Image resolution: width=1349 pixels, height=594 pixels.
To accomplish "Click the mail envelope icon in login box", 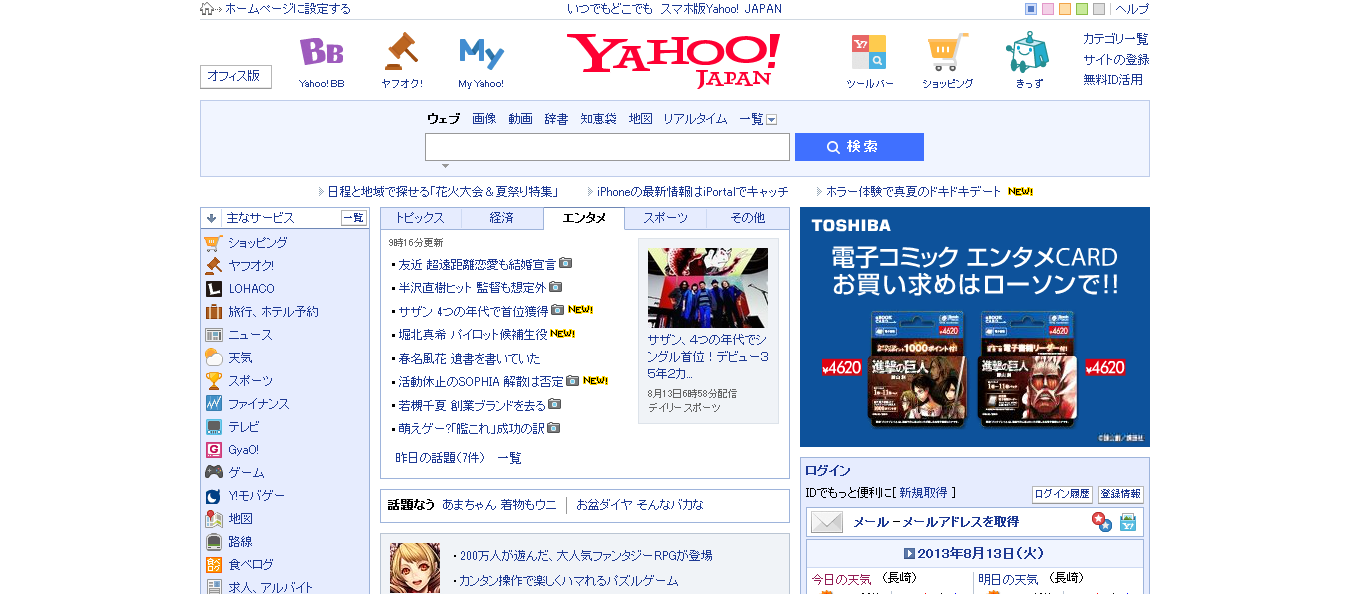I will point(827,522).
